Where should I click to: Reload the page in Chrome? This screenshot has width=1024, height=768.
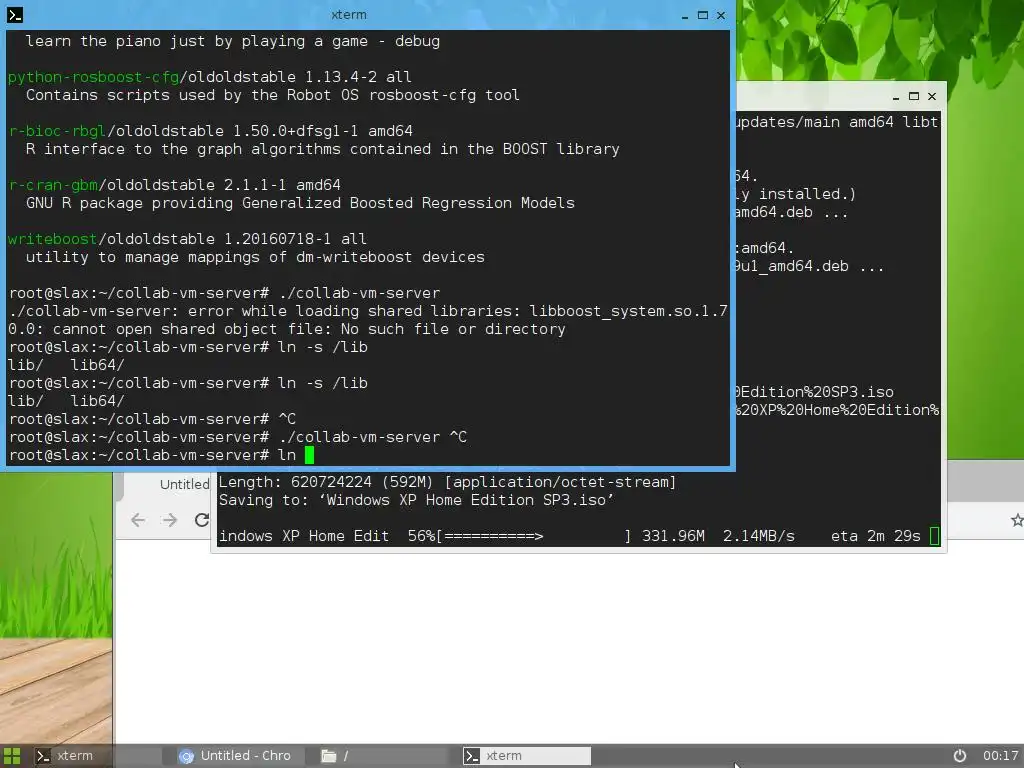(x=202, y=520)
